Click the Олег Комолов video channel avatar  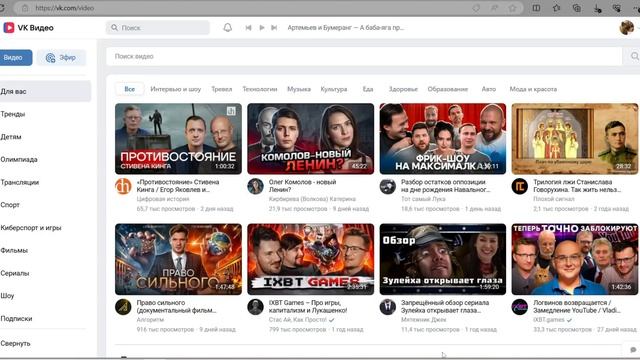click(256, 187)
